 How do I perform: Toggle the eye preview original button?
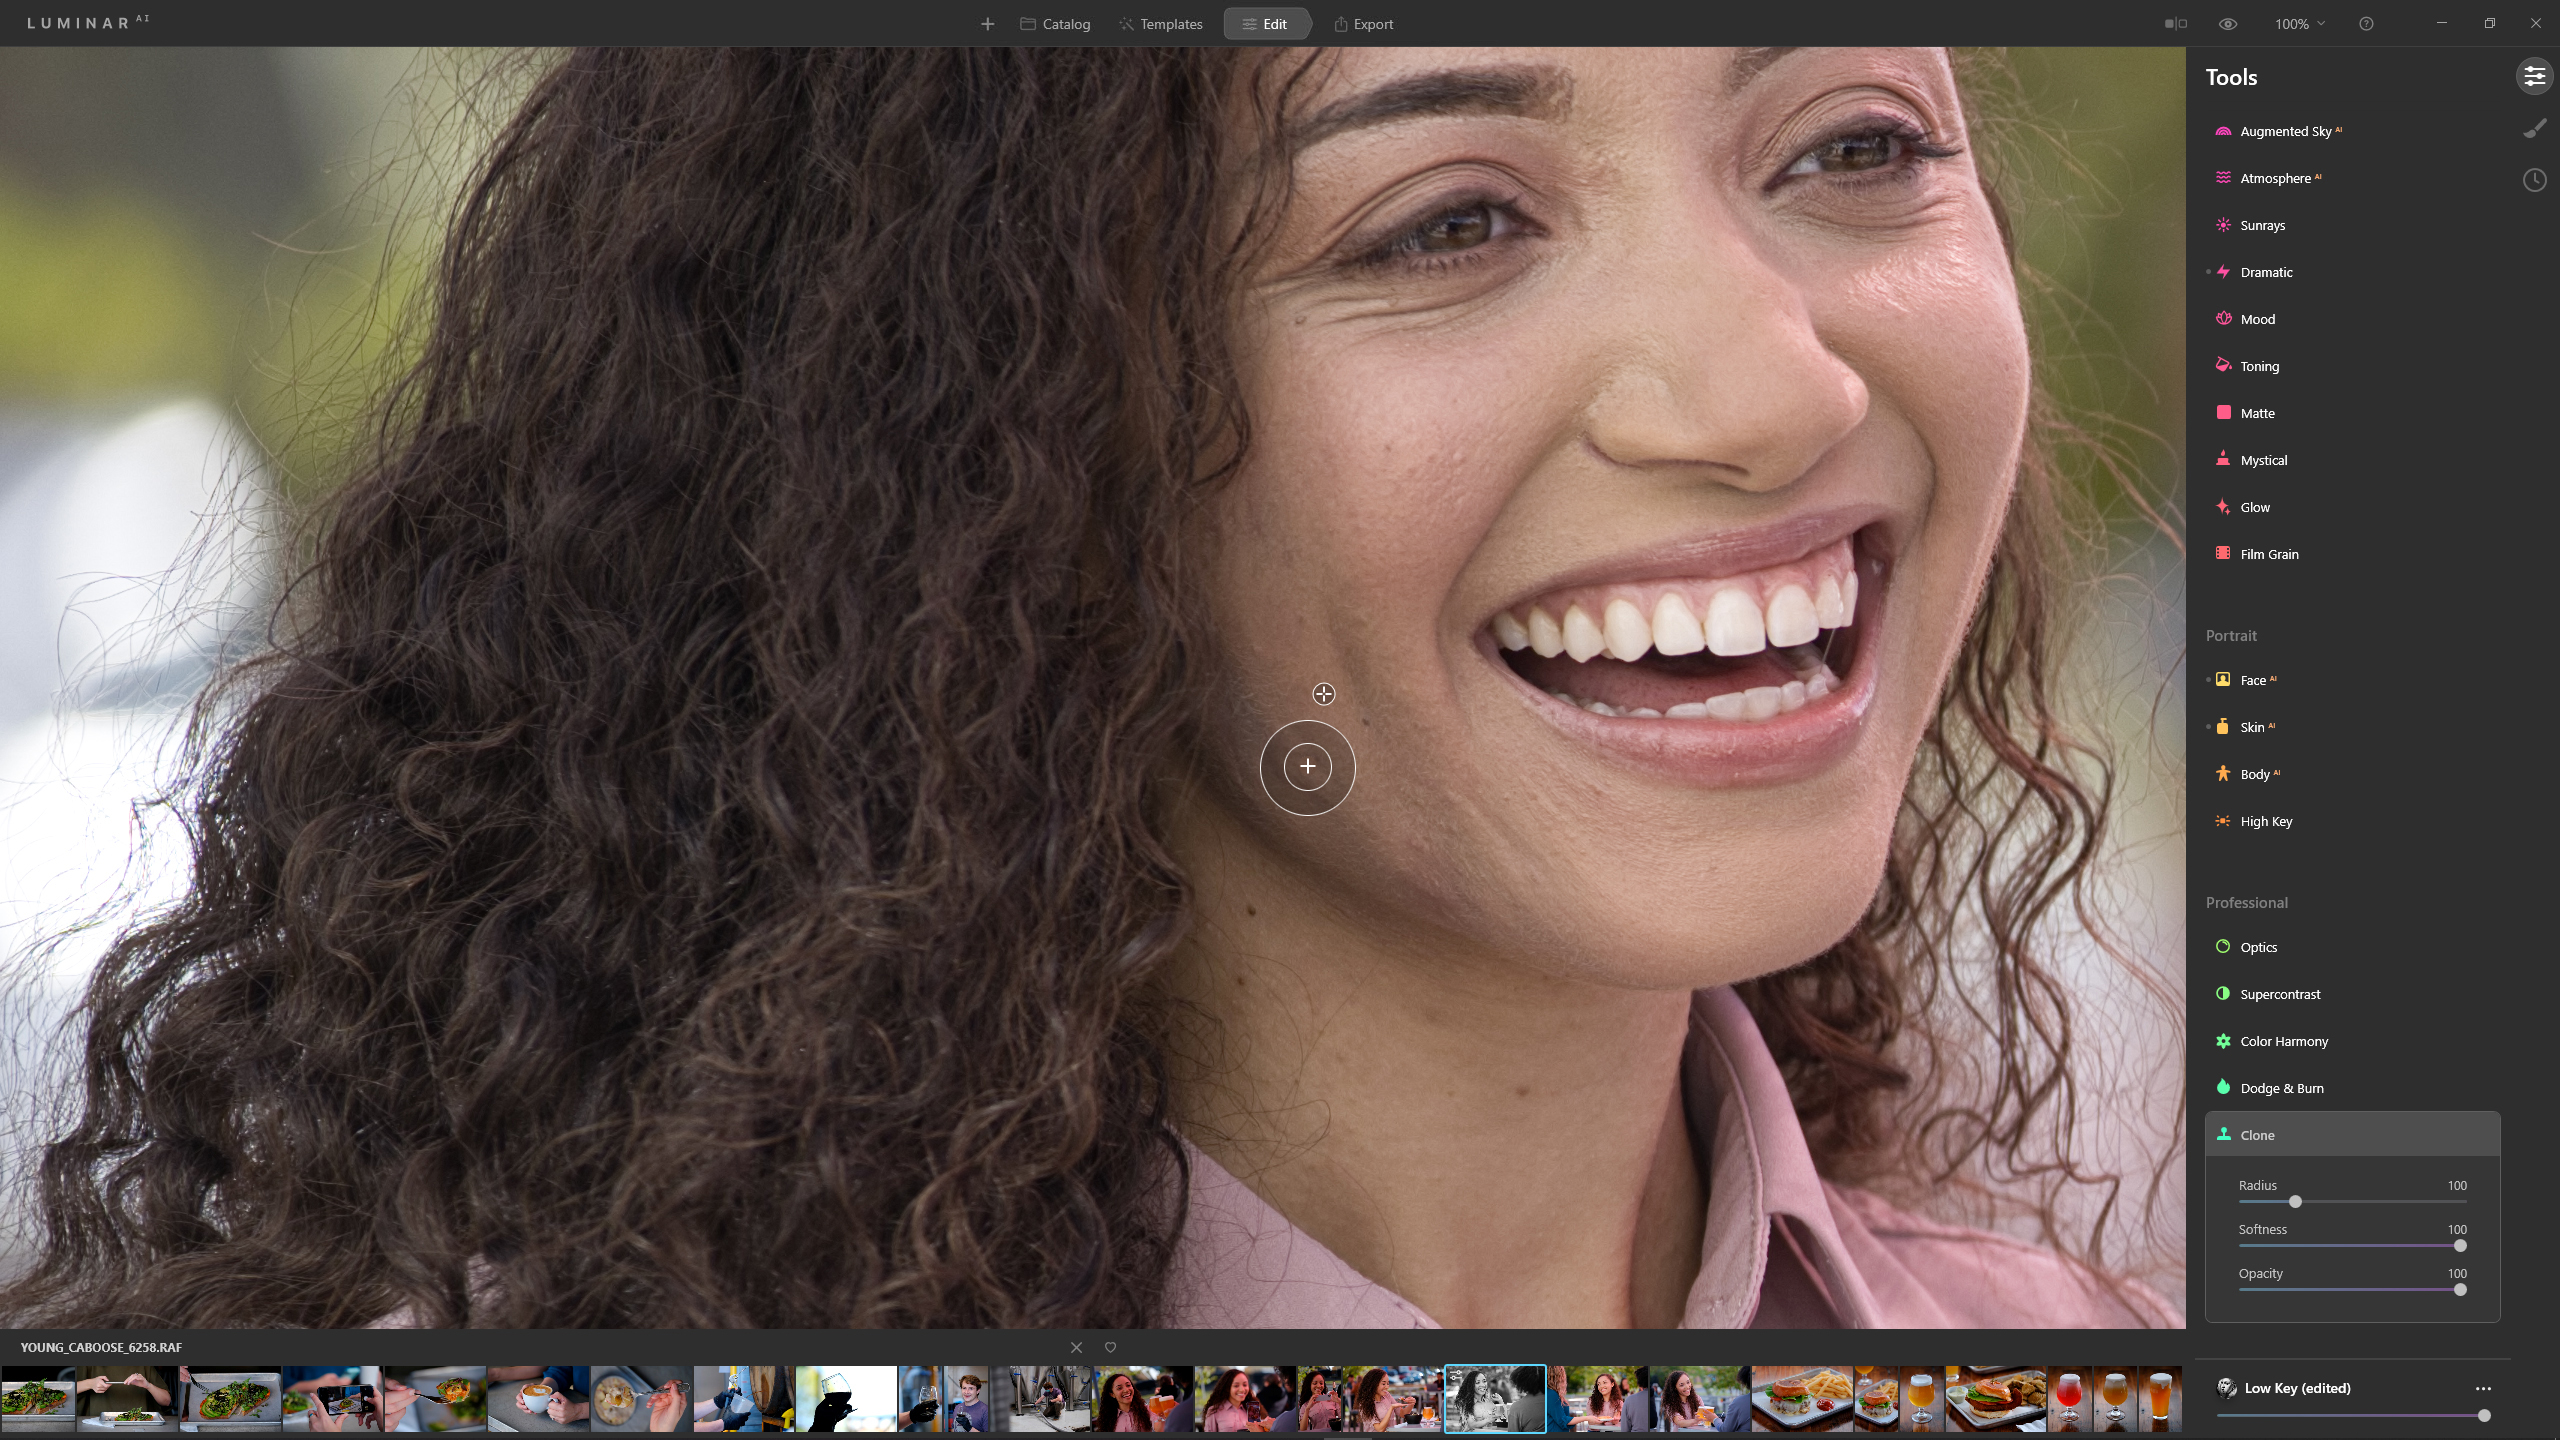click(x=2228, y=24)
